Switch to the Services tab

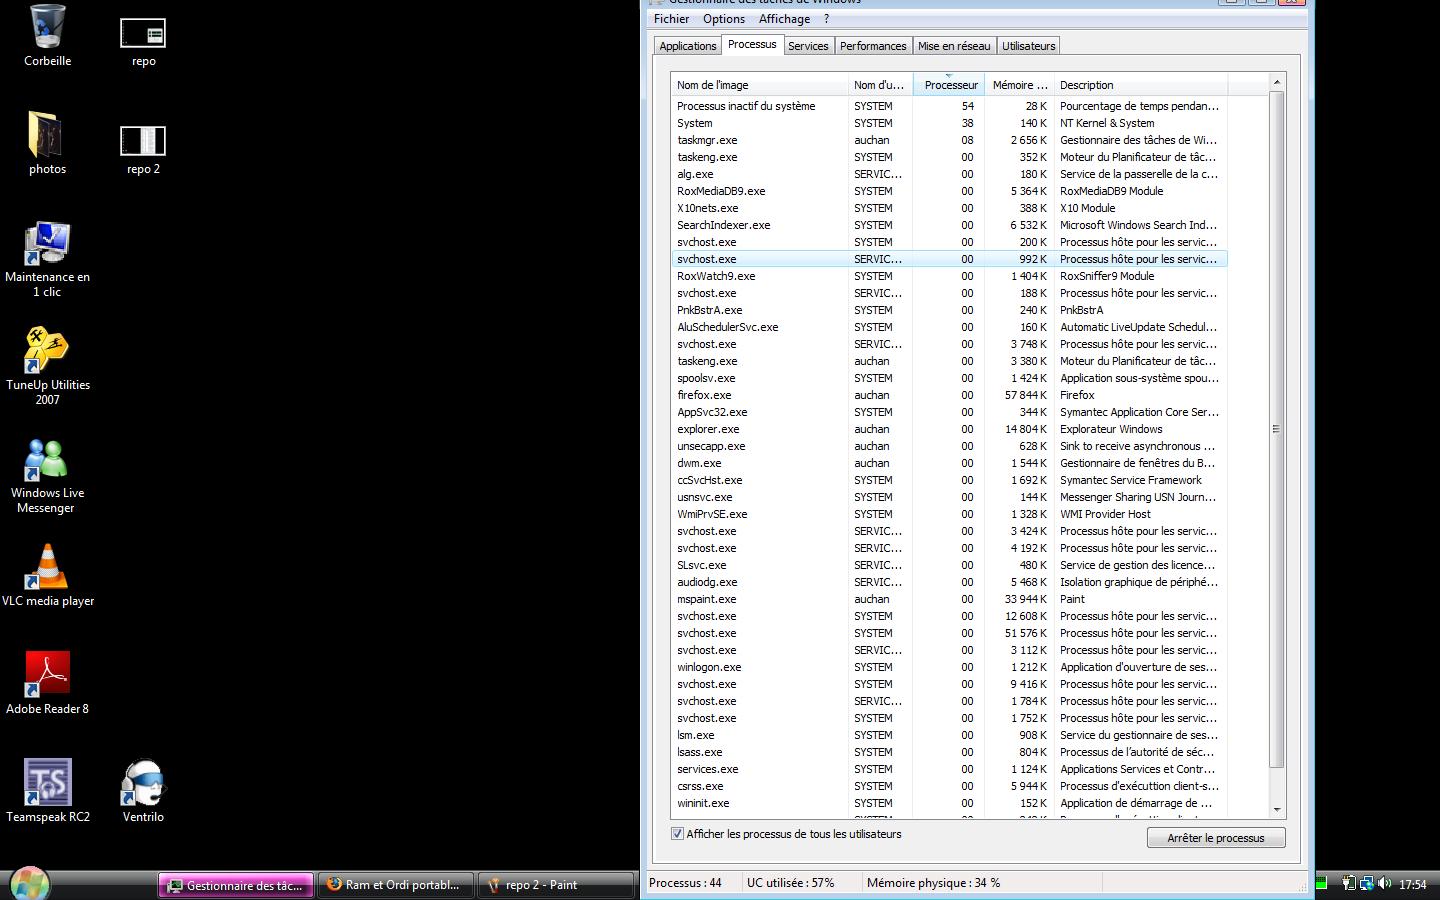(808, 46)
